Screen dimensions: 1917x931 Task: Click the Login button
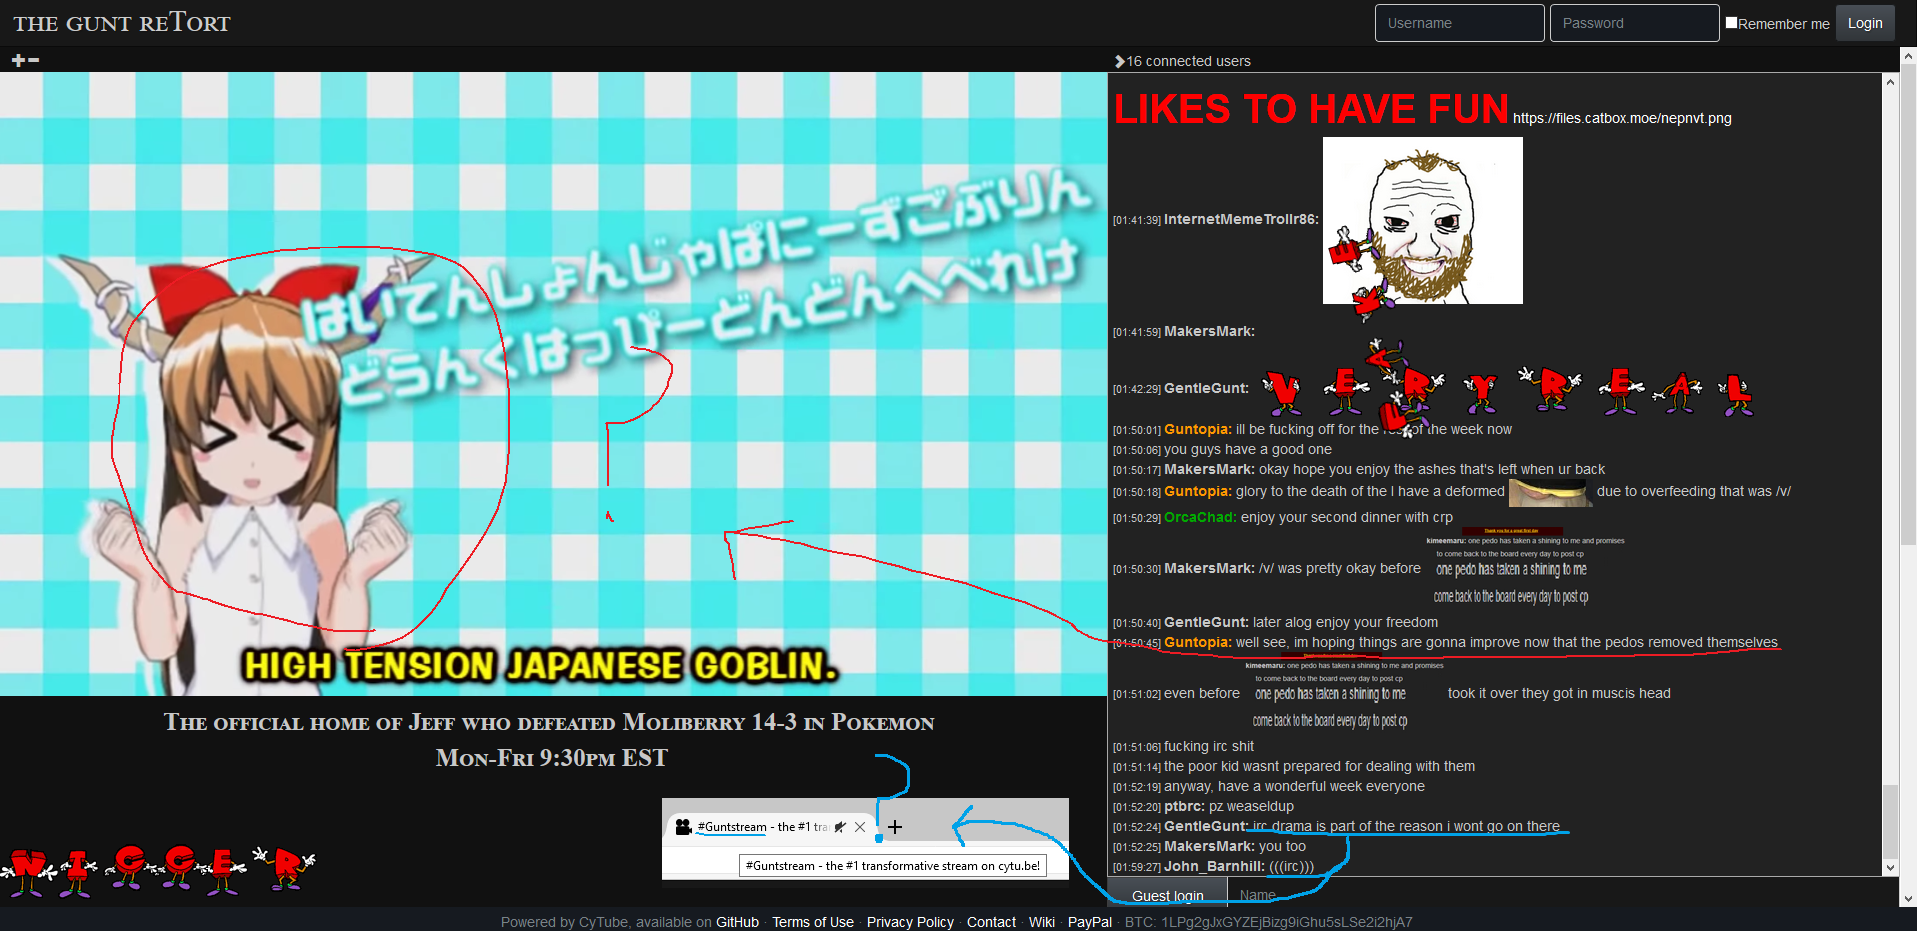tap(1865, 23)
